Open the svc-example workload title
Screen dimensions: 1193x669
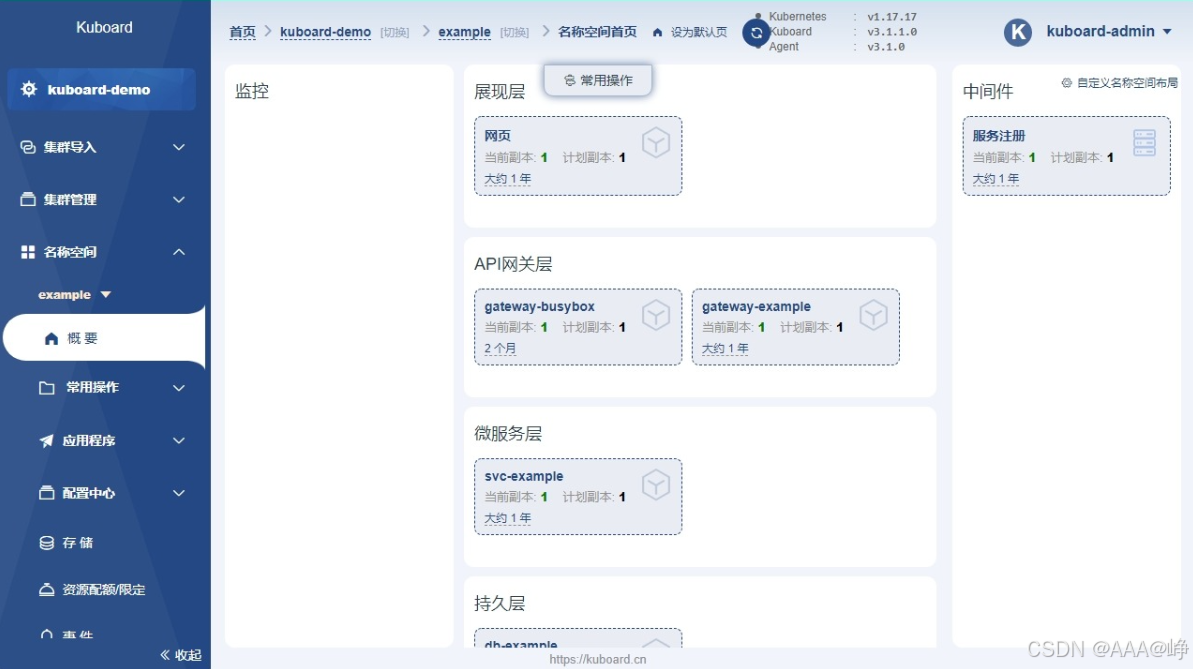pyautogui.click(x=523, y=476)
